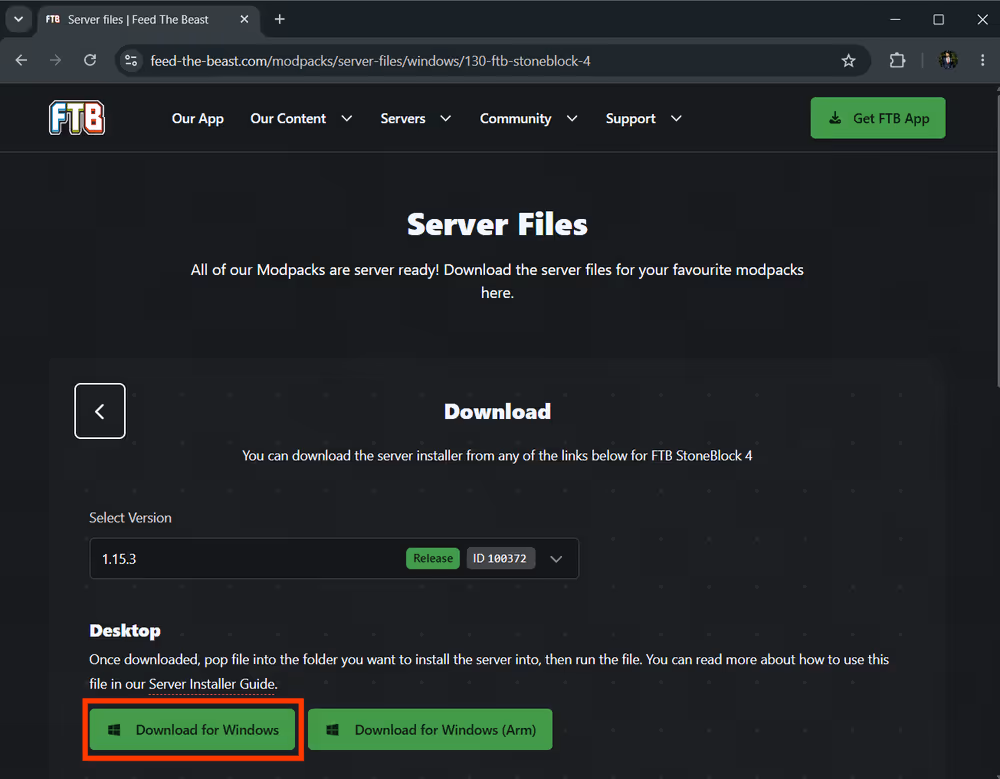Click the browser forward arrow

55,61
